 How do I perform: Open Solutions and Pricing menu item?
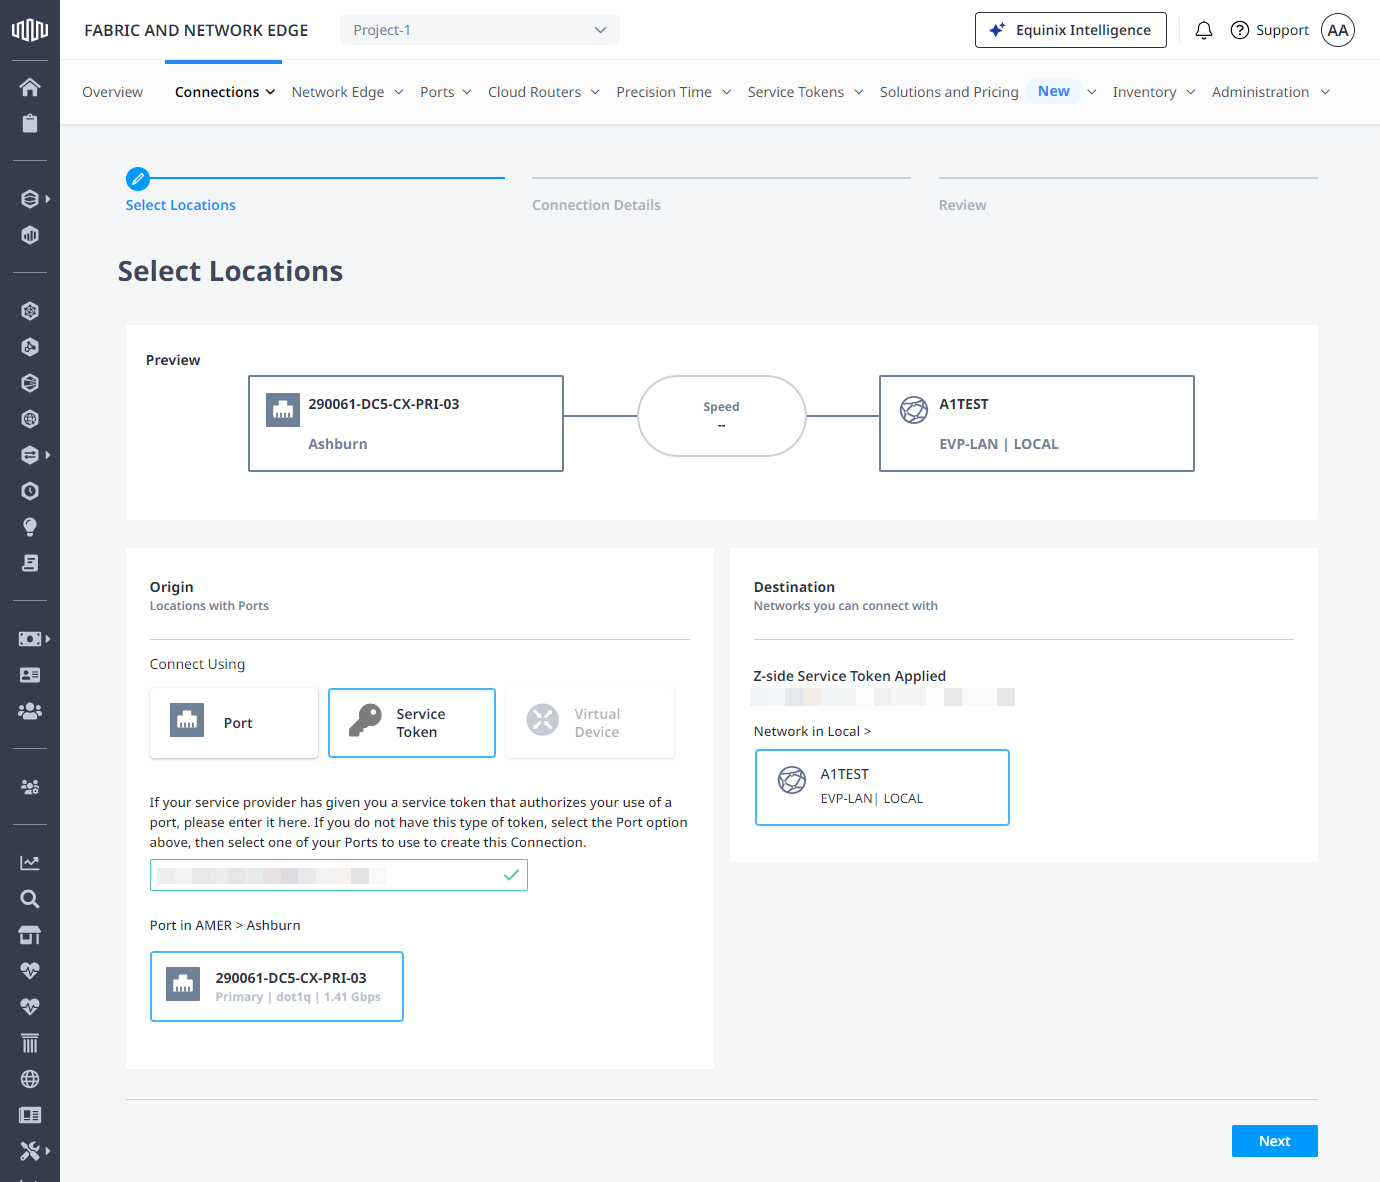(949, 92)
